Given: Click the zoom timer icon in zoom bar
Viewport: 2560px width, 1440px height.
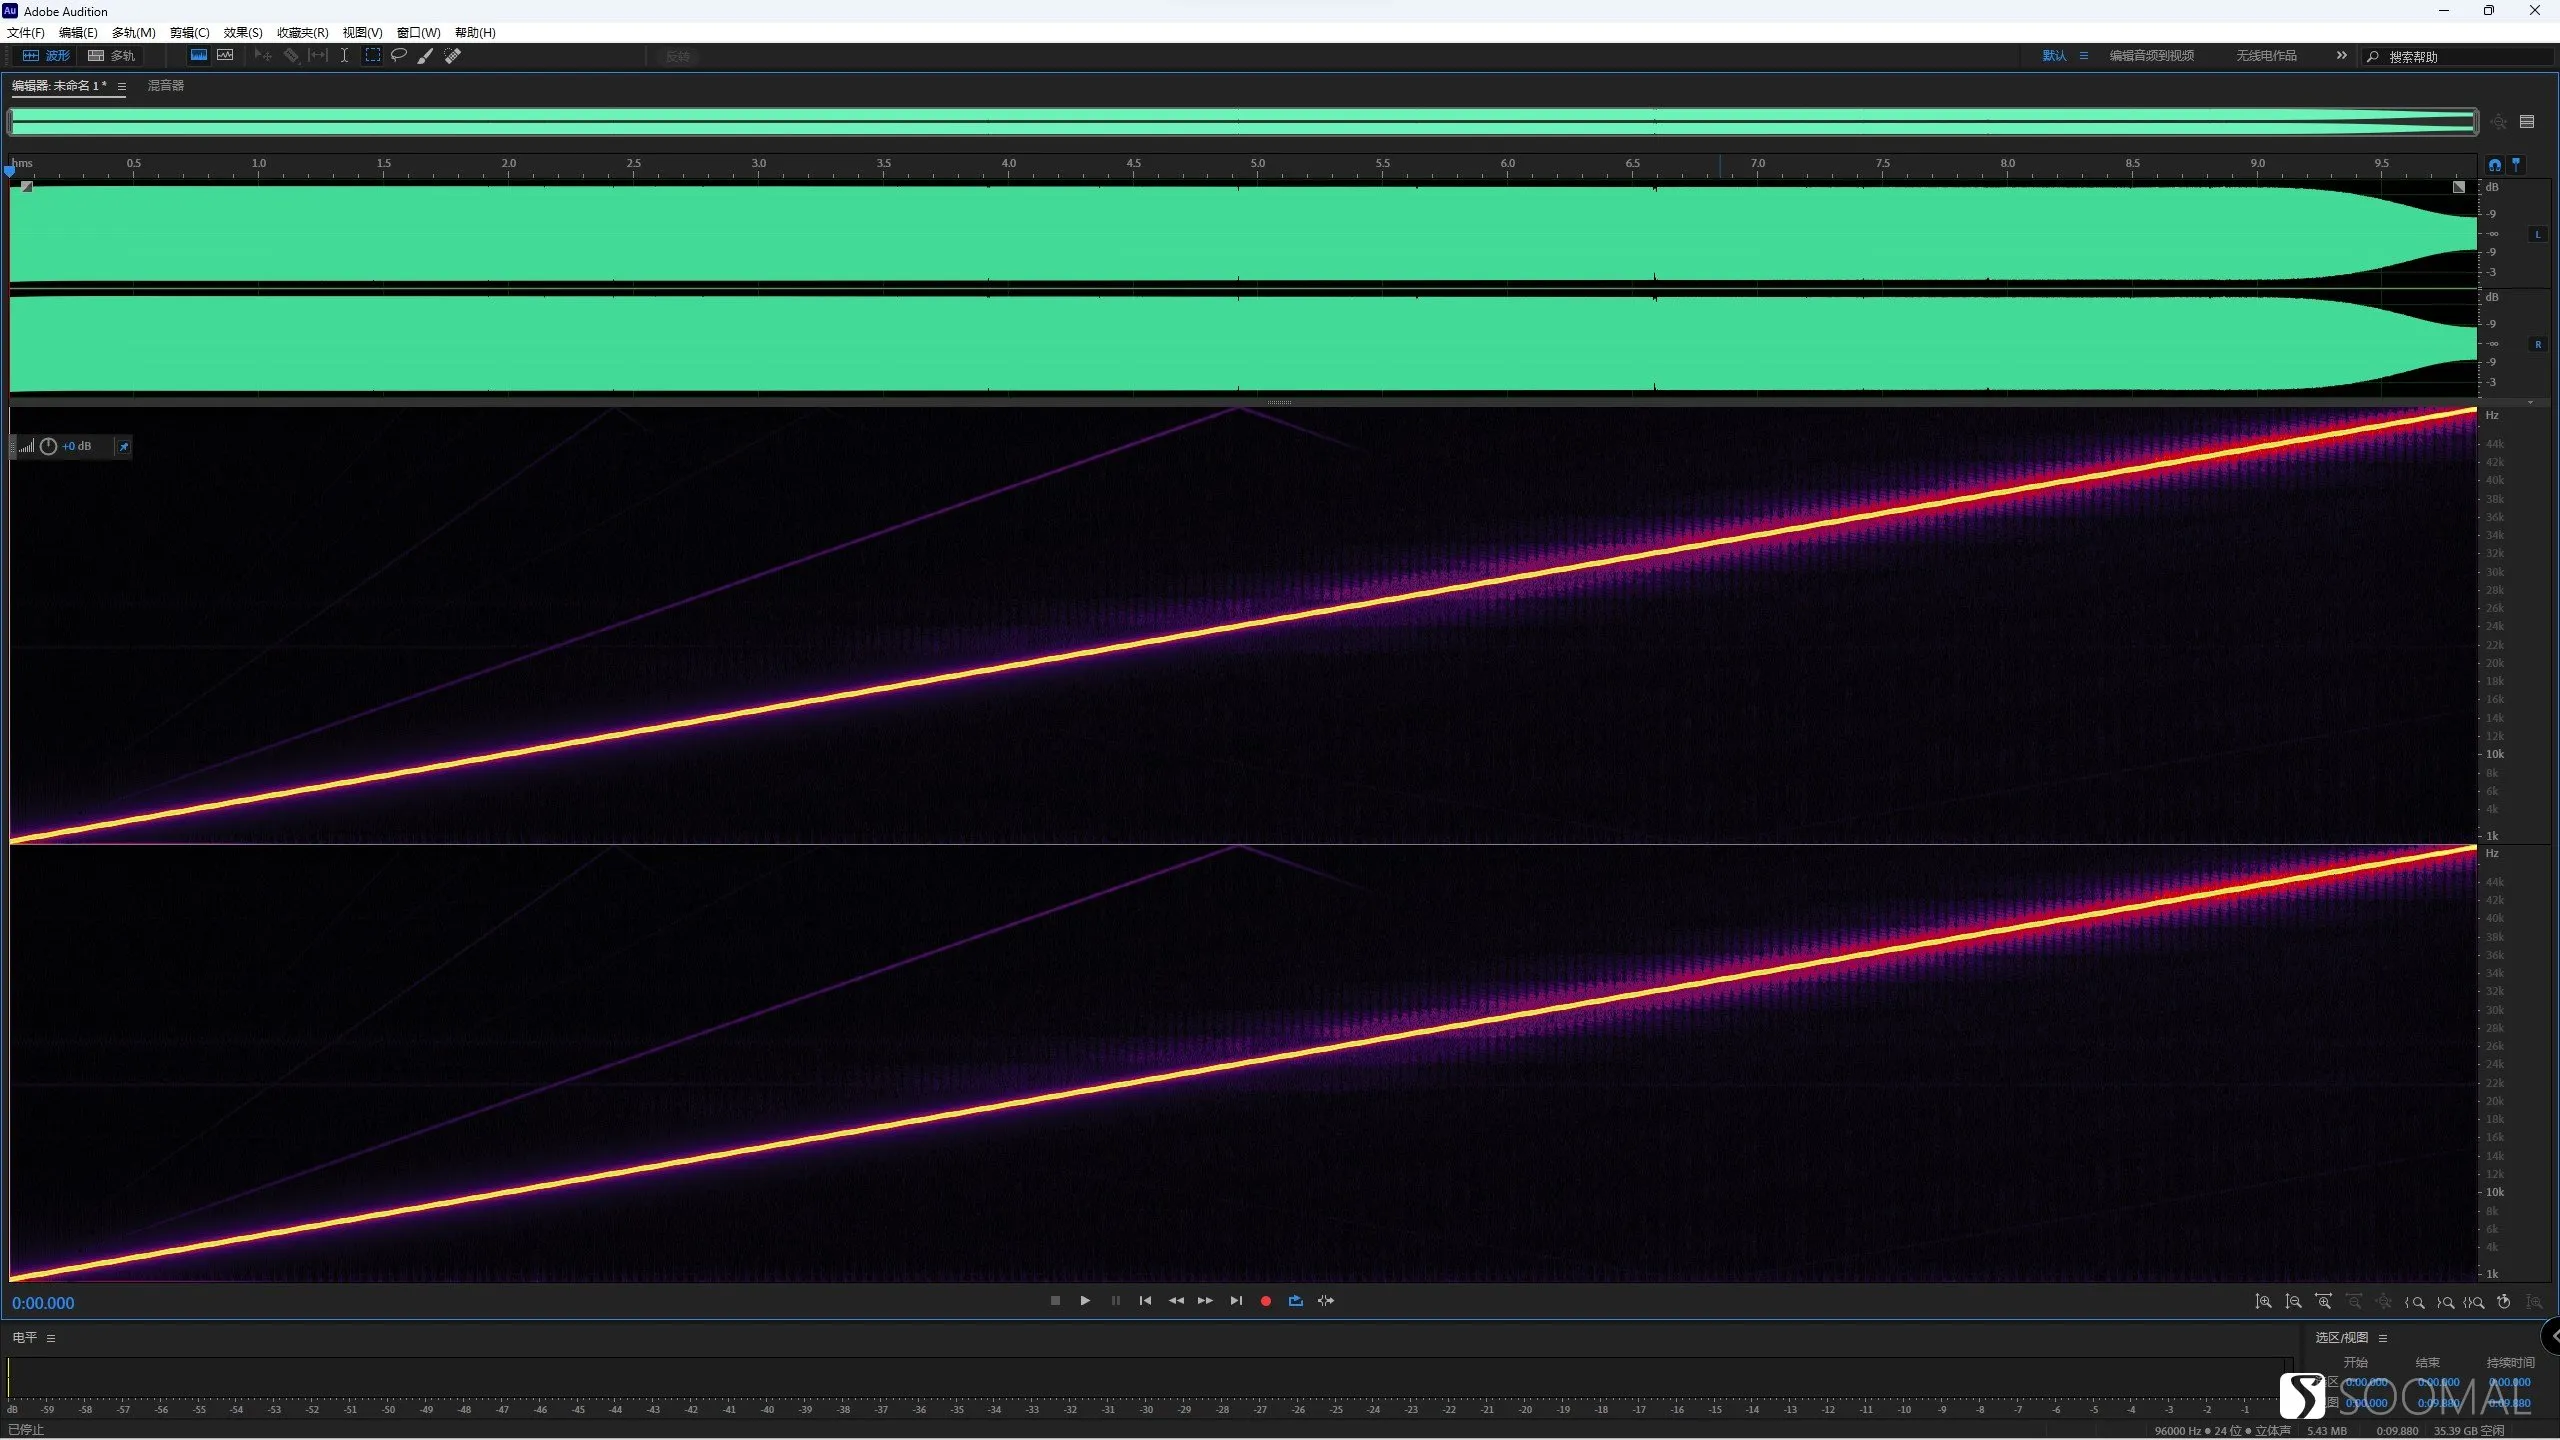Looking at the screenshot, I should 2503,1302.
